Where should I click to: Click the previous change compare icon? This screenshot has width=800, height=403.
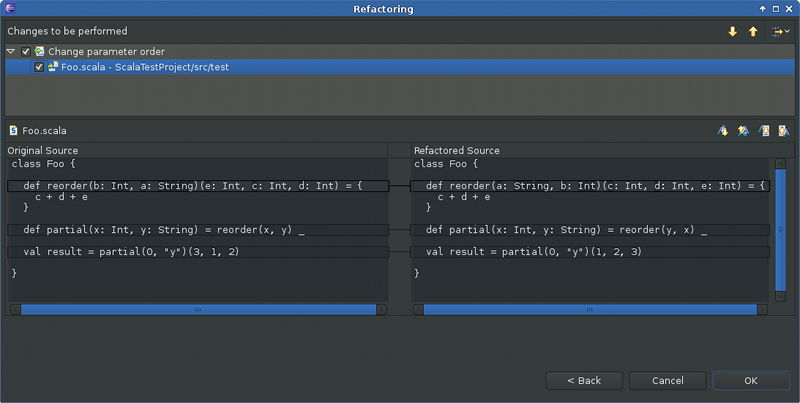(x=783, y=130)
